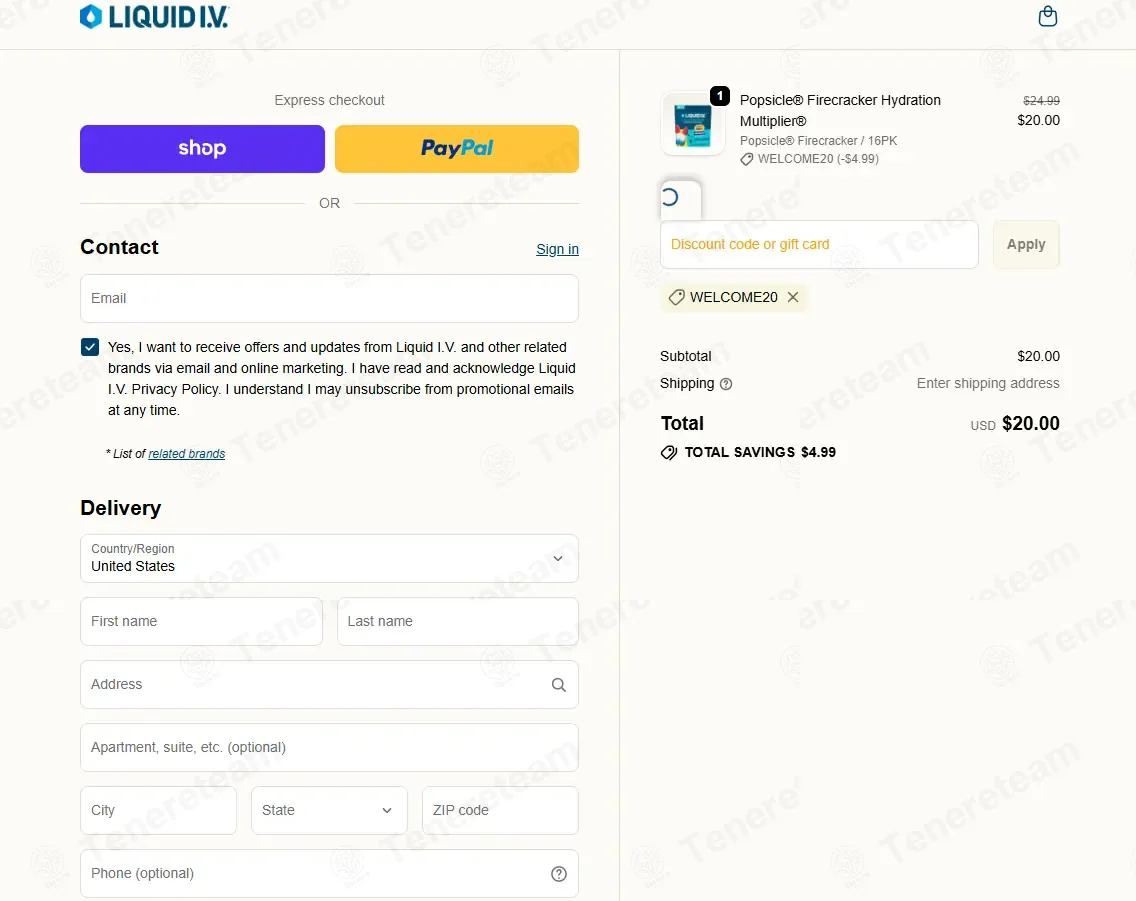Click the WELCOME20 (-$4.99) line item text
The image size is (1136, 901).
click(x=818, y=159)
